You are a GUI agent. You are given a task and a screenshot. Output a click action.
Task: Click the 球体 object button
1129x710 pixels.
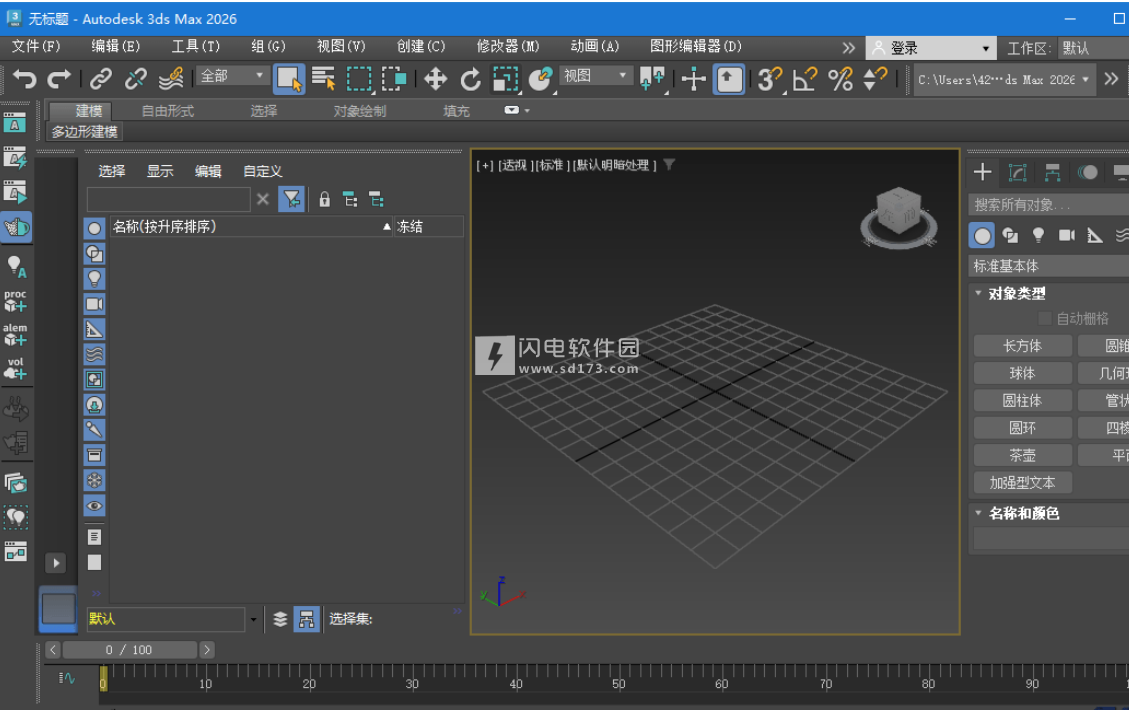click(x=1021, y=373)
